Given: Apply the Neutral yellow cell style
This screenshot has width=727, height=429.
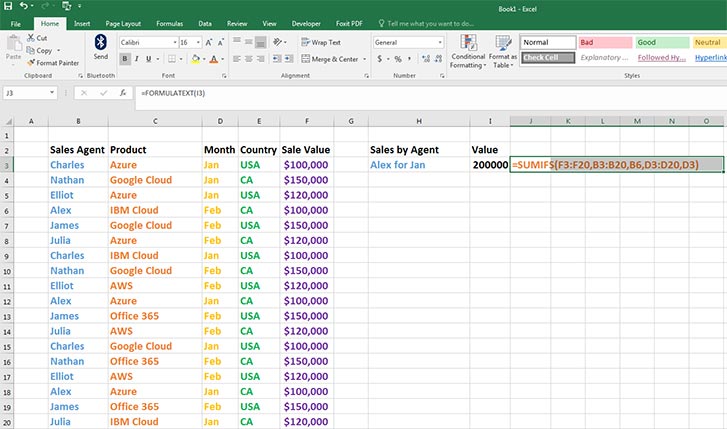Looking at the screenshot, I should (710, 42).
